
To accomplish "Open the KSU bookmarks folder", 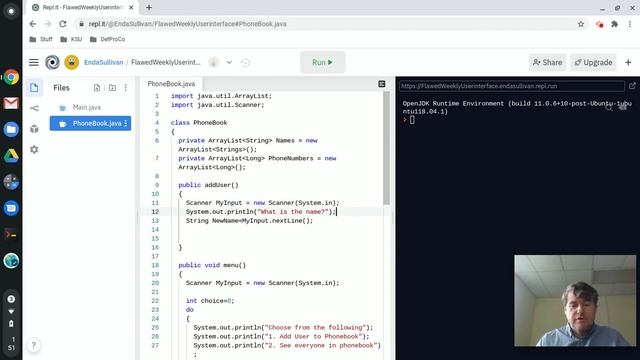I will pos(71,39).
